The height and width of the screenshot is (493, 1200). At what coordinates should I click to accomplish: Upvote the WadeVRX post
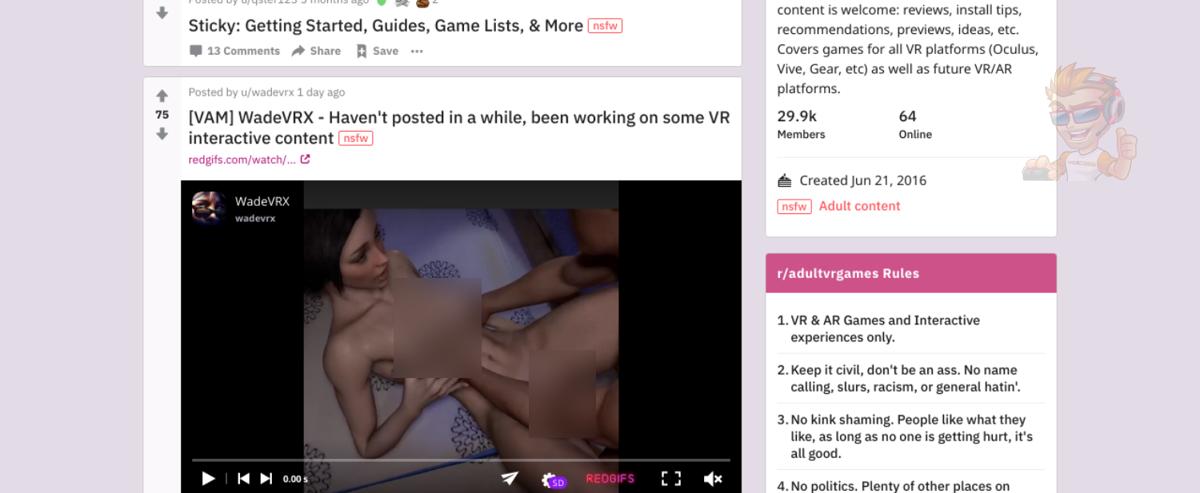[x=162, y=96]
